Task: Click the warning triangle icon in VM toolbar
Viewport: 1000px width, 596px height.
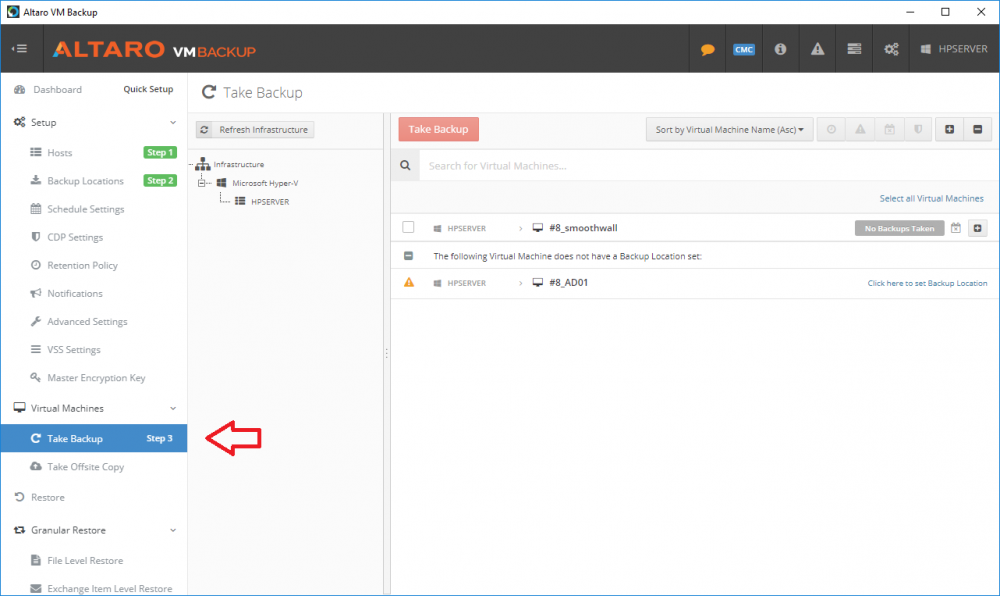Action: 860,129
